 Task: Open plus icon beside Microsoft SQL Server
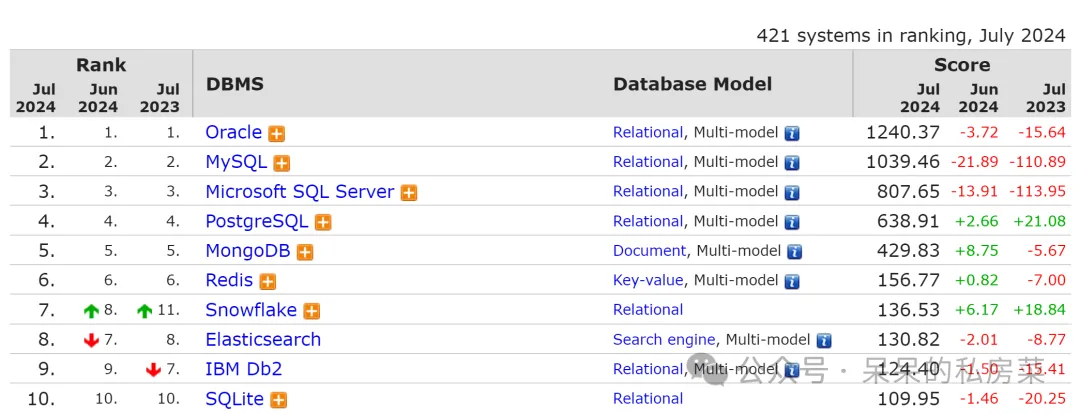pos(409,193)
